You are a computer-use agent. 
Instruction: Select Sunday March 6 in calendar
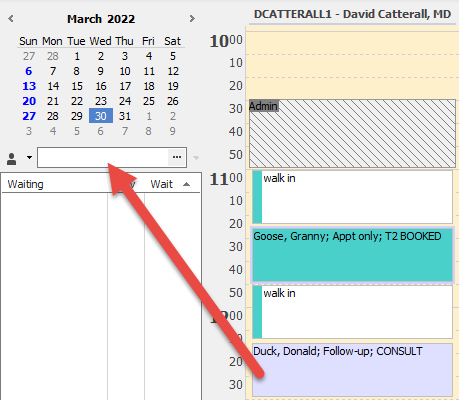click(x=29, y=71)
